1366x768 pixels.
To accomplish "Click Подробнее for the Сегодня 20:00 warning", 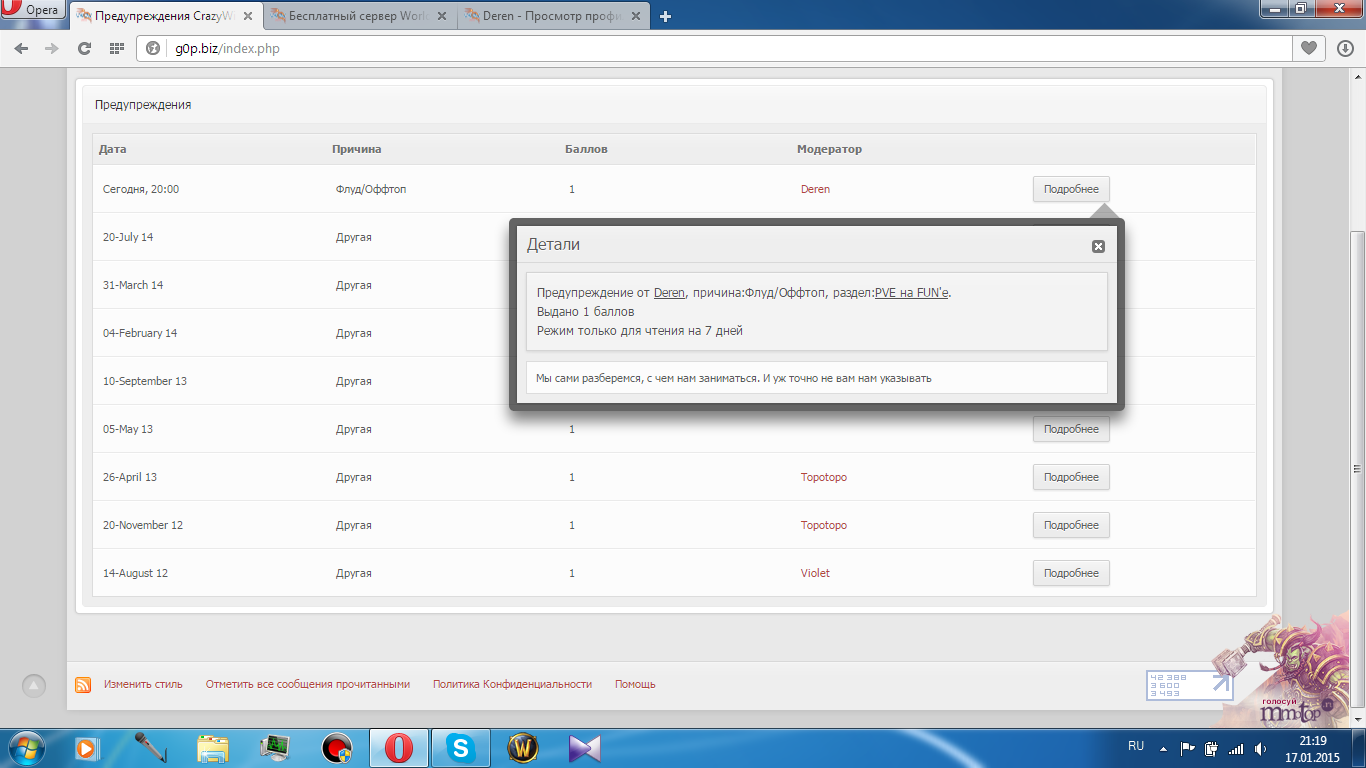I will click(x=1070, y=189).
